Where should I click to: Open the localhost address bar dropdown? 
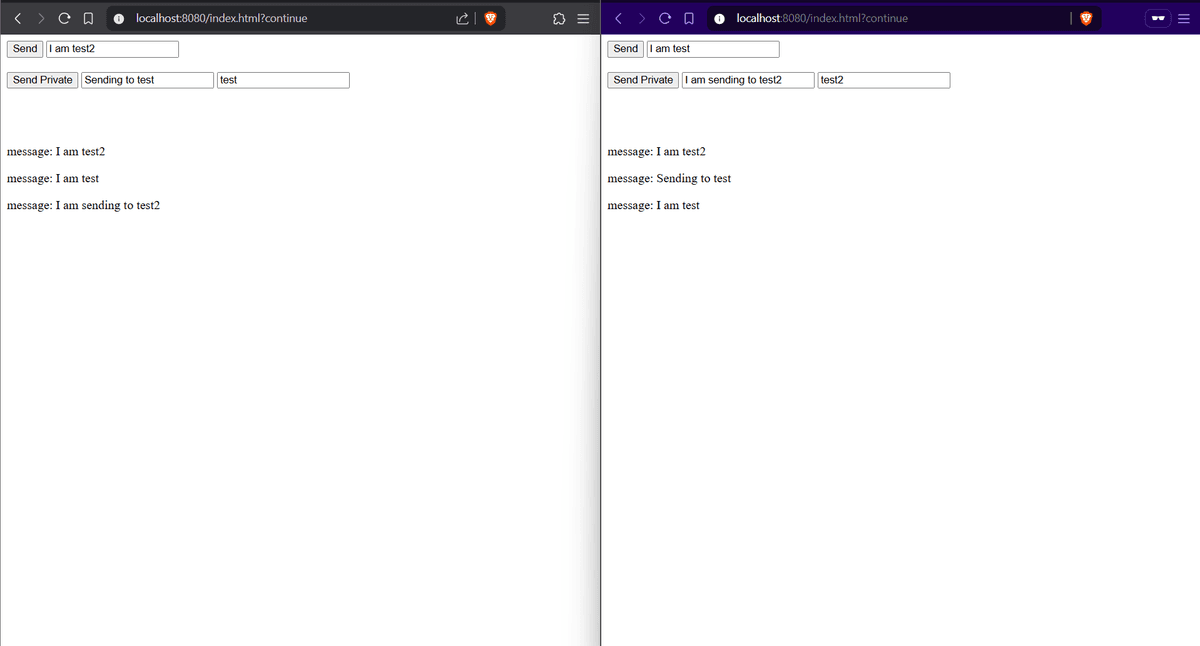[x=250, y=17]
